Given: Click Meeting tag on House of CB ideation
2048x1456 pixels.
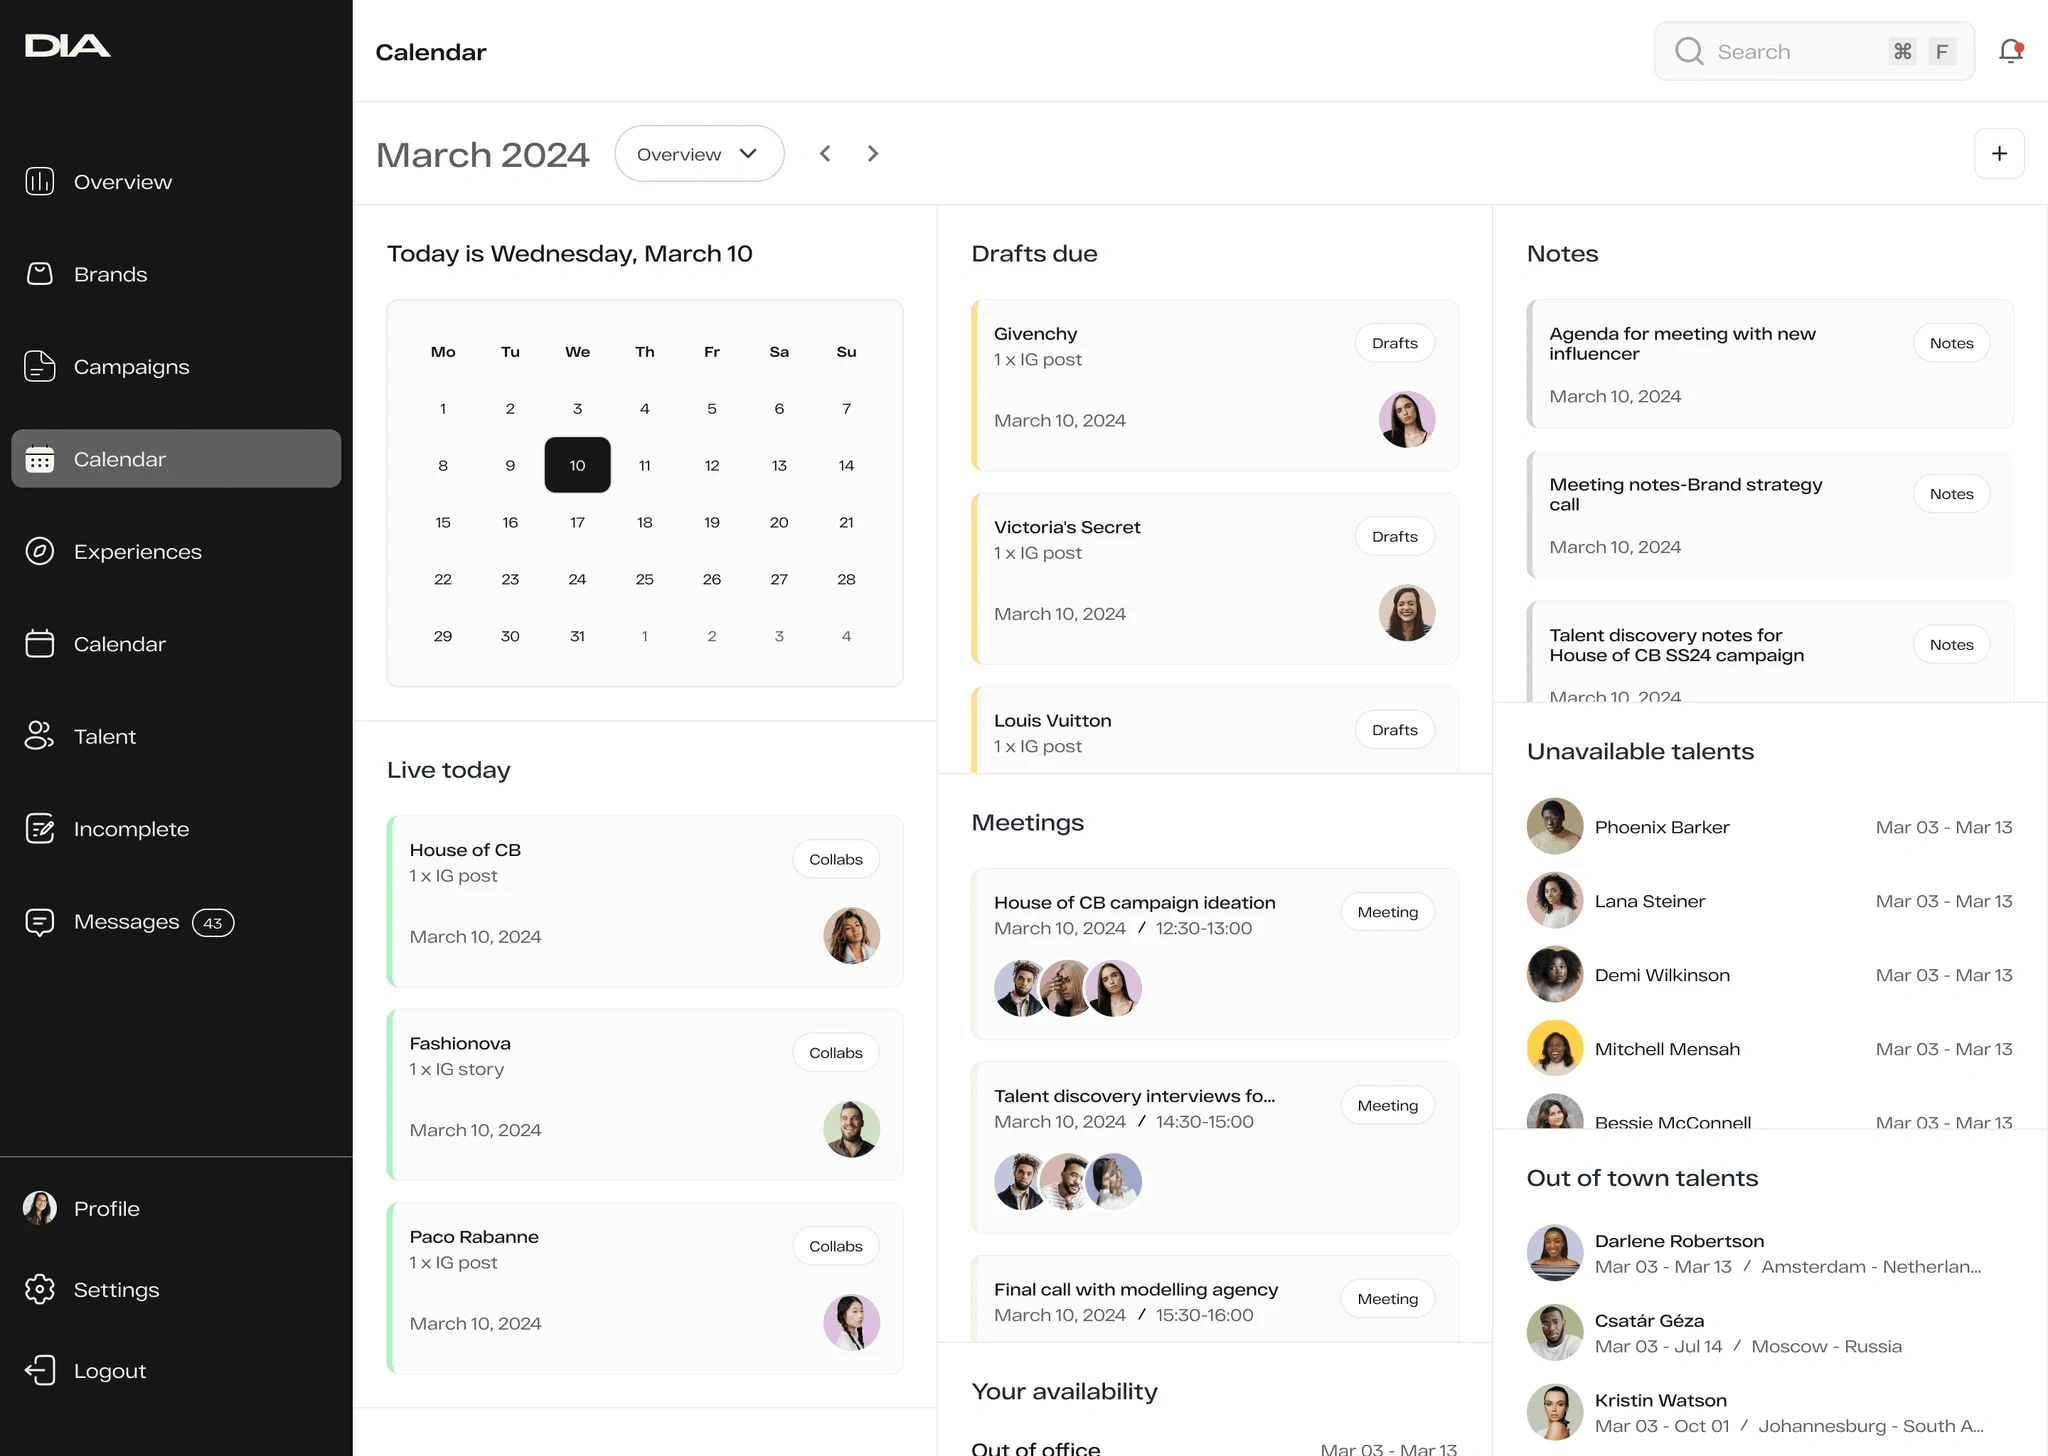Looking at the screenshot, I should [1387, 912].
